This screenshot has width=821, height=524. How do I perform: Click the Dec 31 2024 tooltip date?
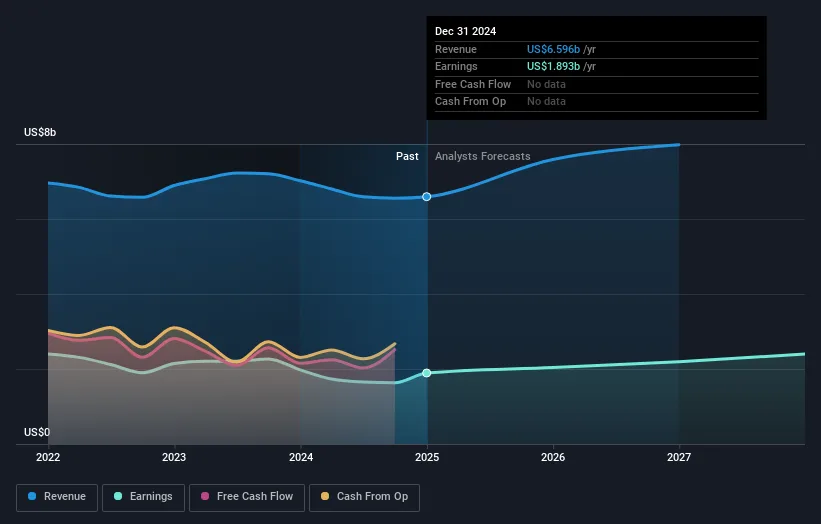[x=465, y=31]
